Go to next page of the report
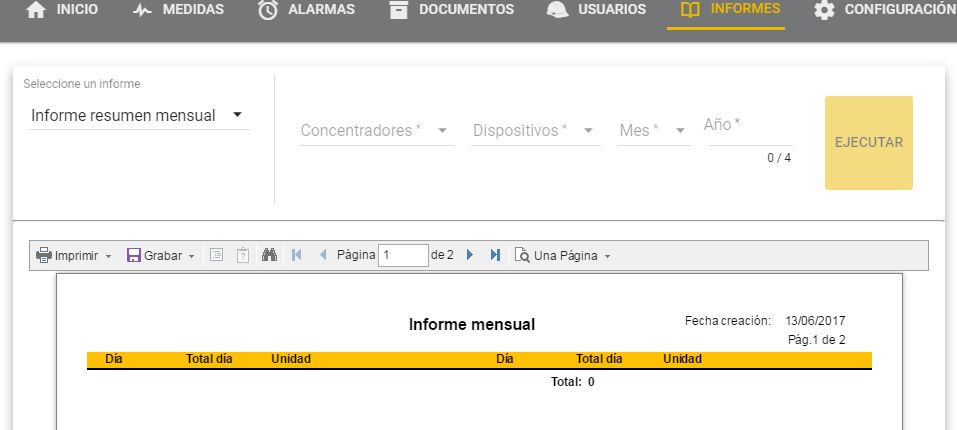957x430 pixels. click(x=469, y=255)
